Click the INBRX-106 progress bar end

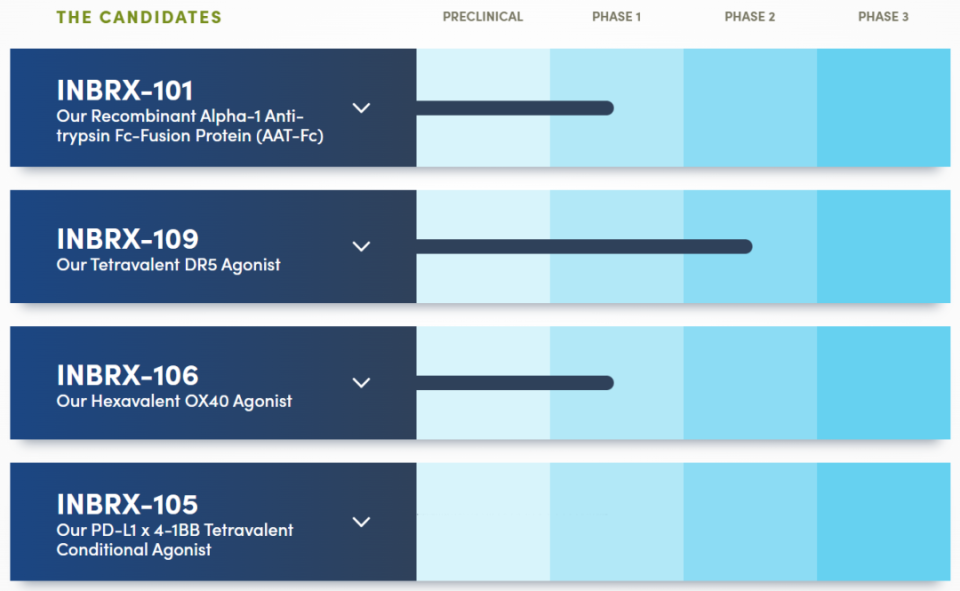(x=606, y=382)
